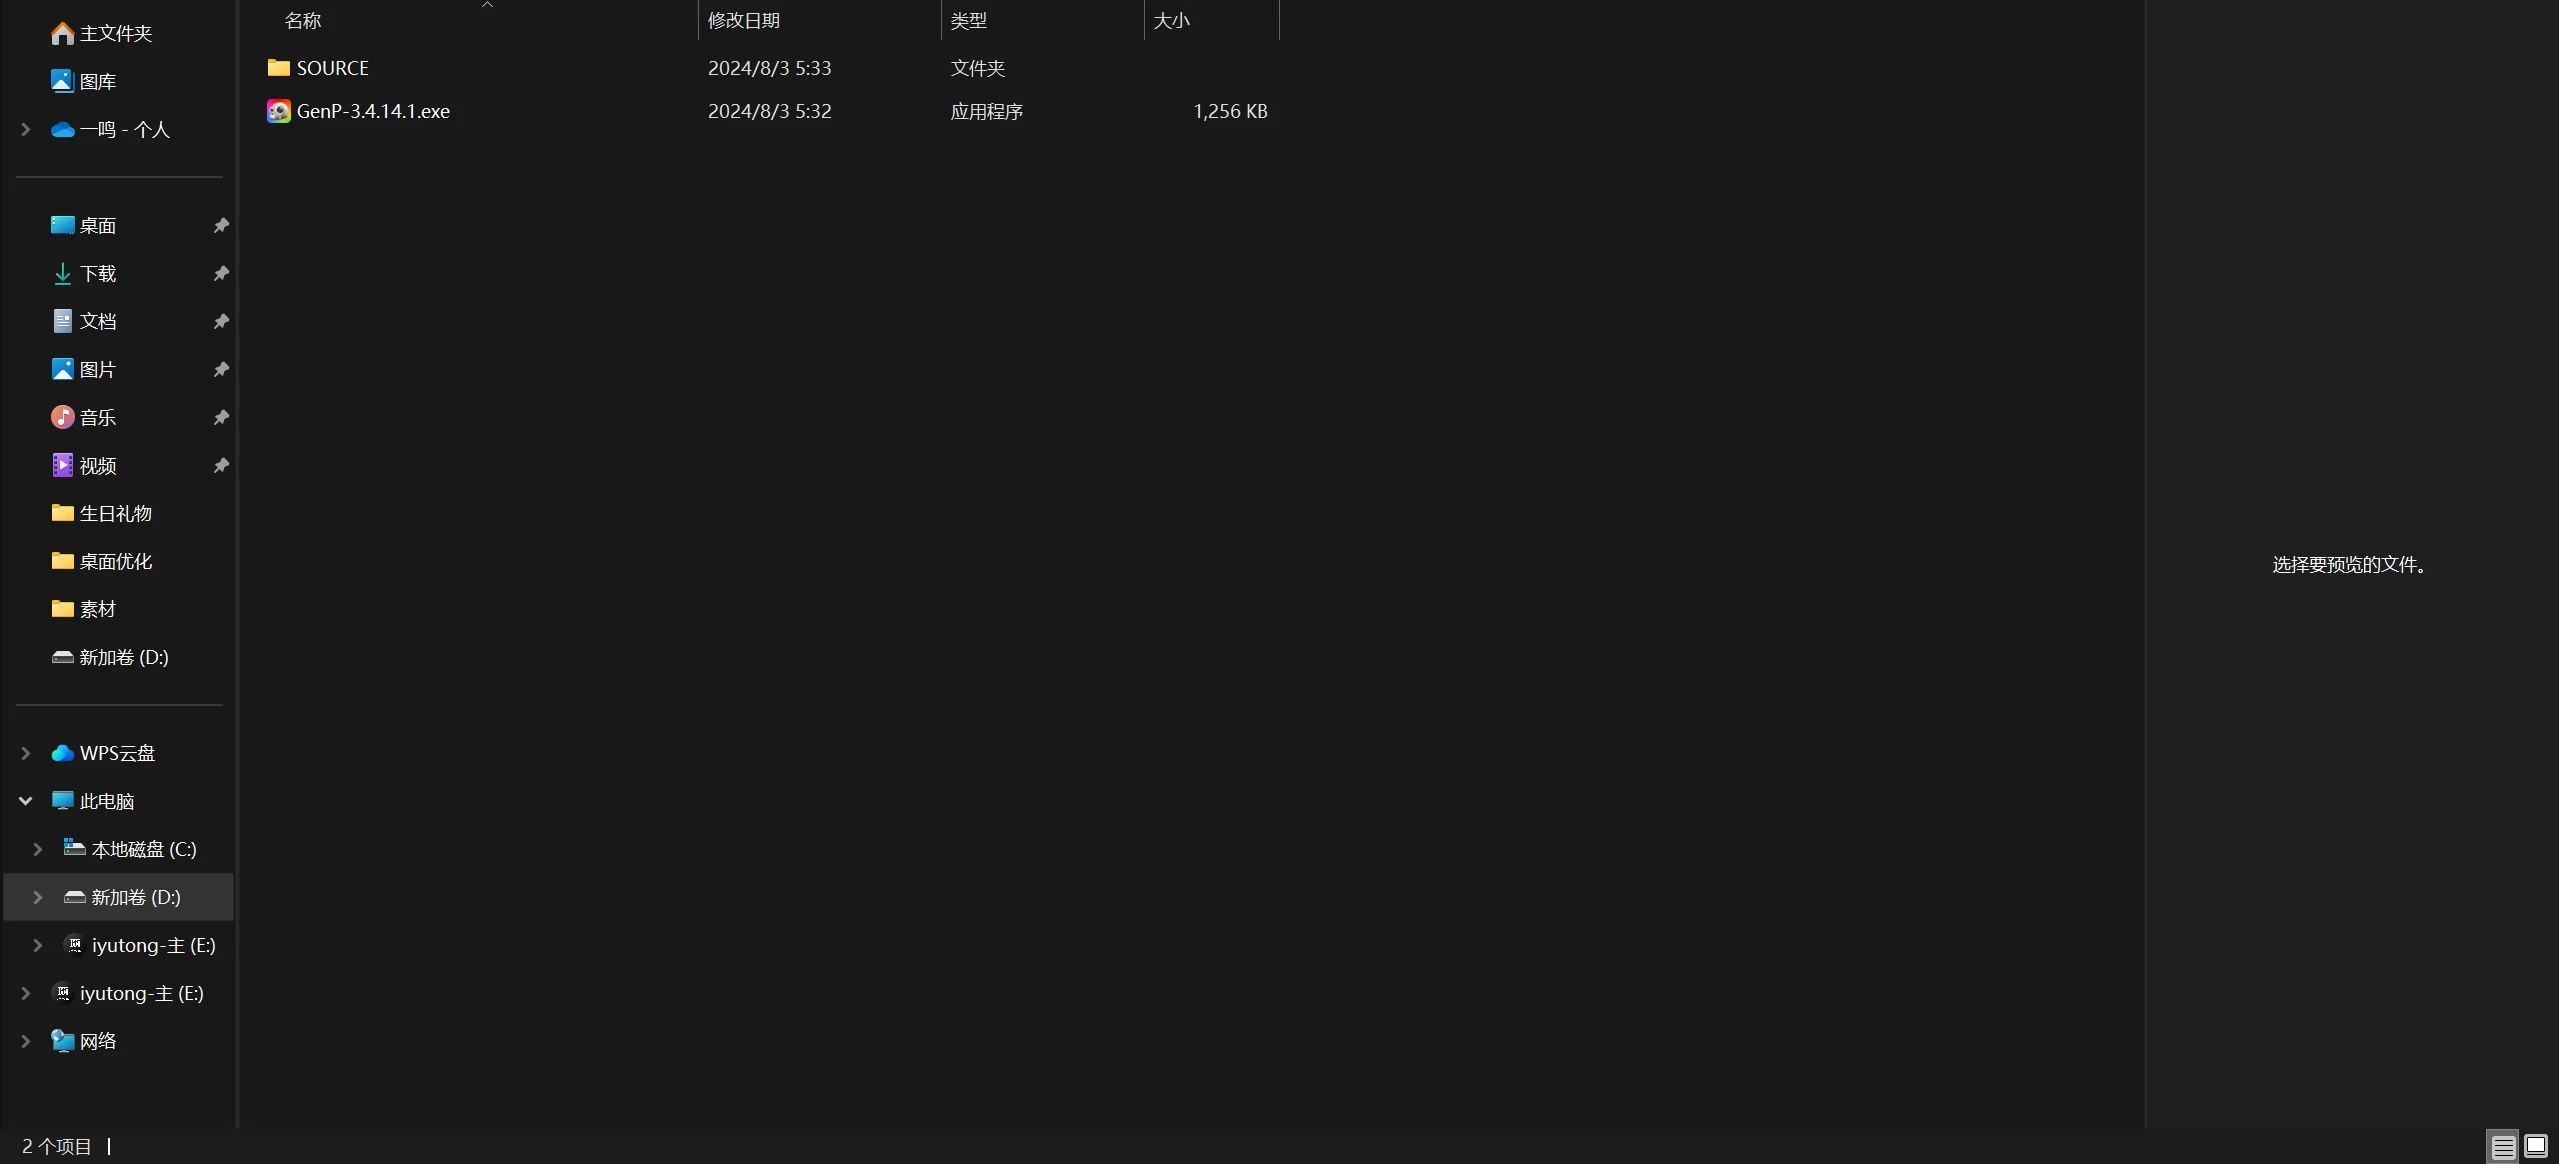Open the 音乐 music icon

[62, 417]
